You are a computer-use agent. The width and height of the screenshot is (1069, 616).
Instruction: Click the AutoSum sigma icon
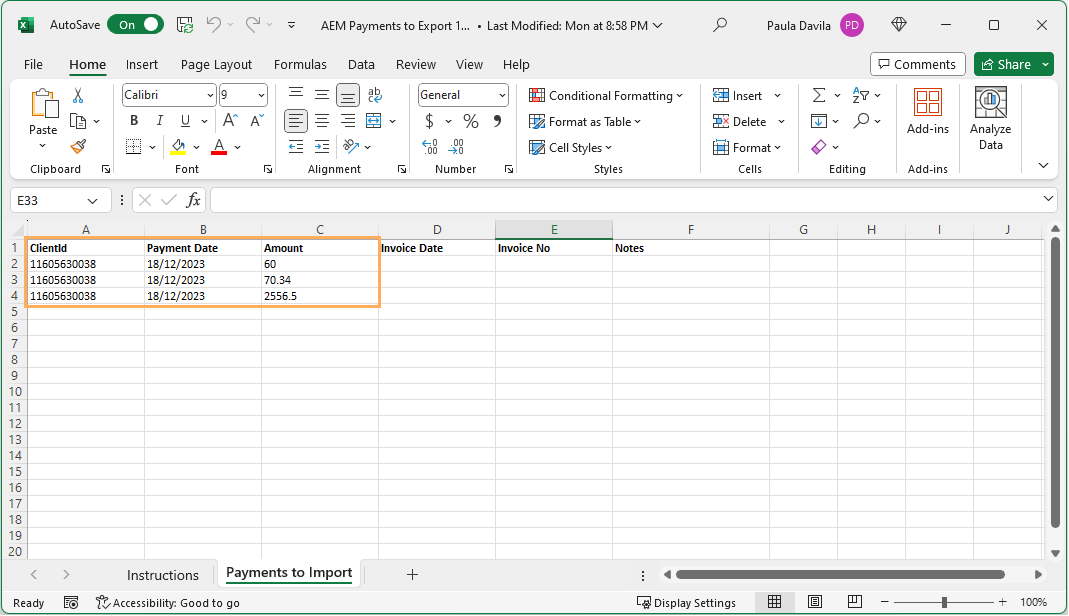(x=819, y=95)
